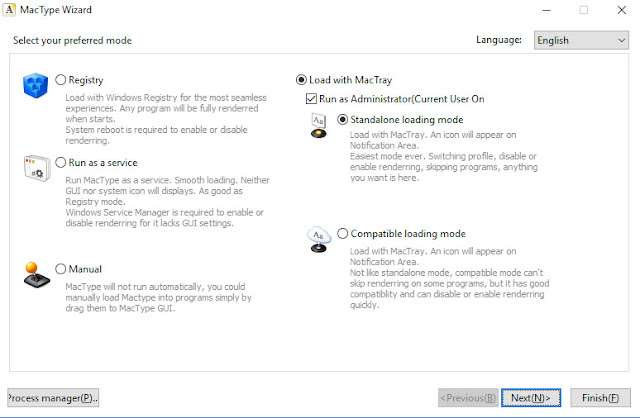Minimize the MacType Wizard window
This screenshot has width=640, height=418.
point(547,10)
